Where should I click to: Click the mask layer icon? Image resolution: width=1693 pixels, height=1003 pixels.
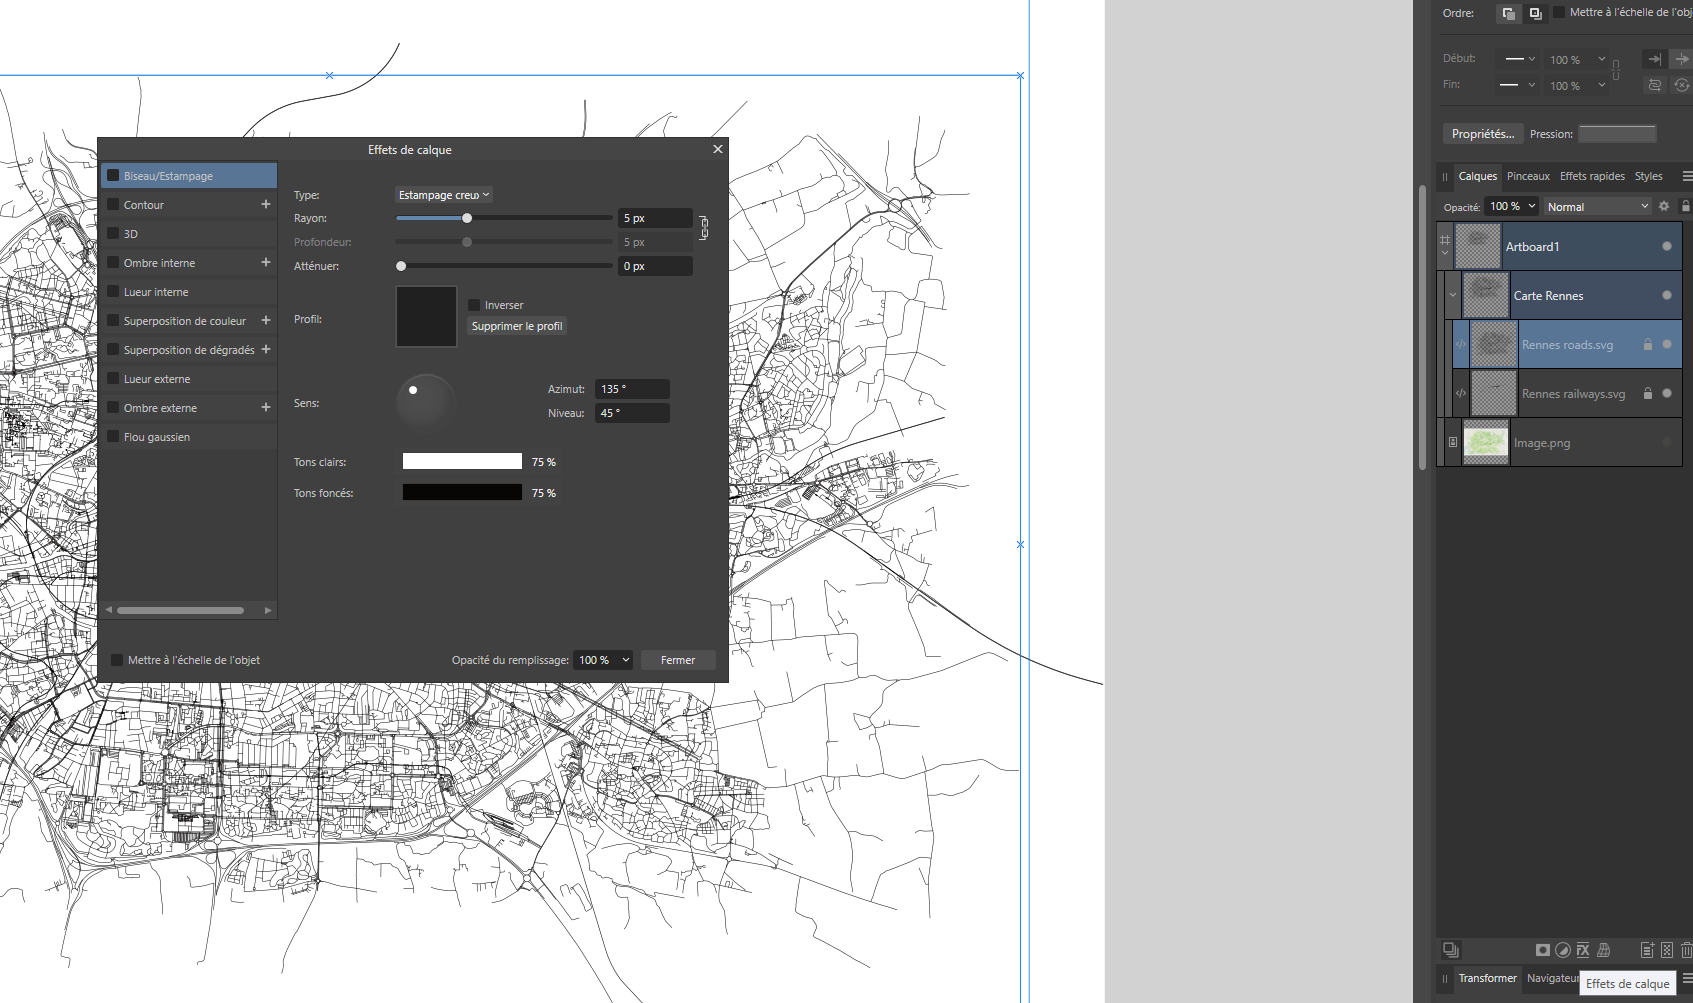click(x=1543, y=950)
